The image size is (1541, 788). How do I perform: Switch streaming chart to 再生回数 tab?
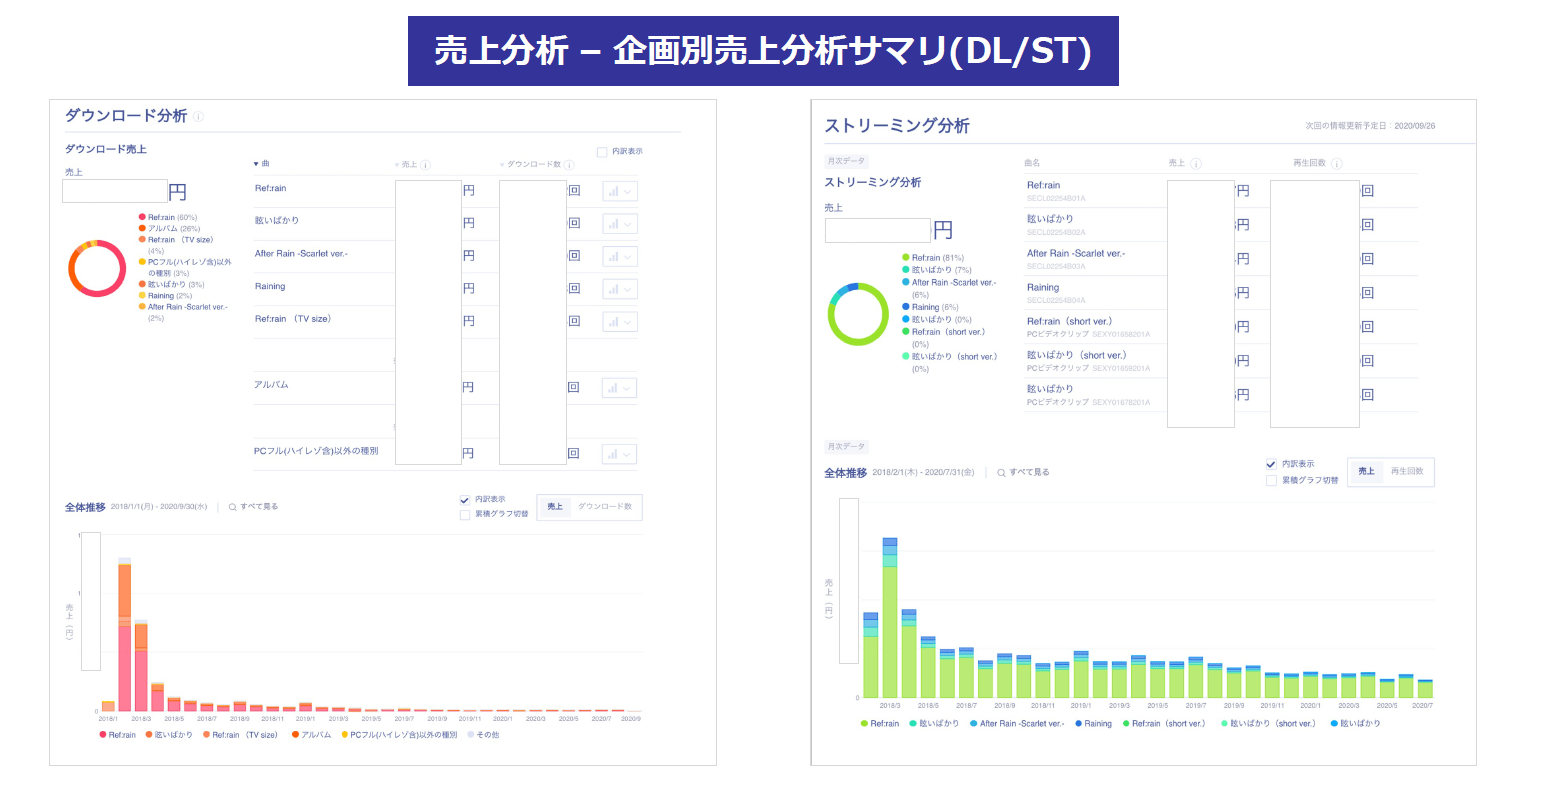pos(1407,472)
